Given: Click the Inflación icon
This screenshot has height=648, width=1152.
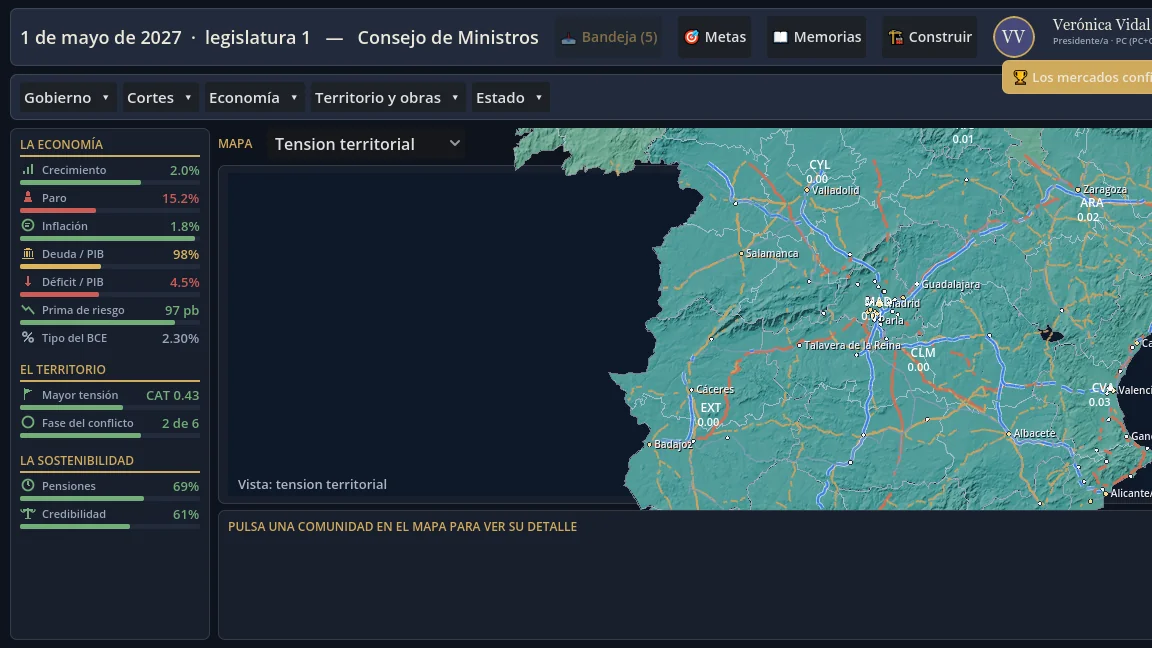Looking at the screenshot, I should (28, 226).
